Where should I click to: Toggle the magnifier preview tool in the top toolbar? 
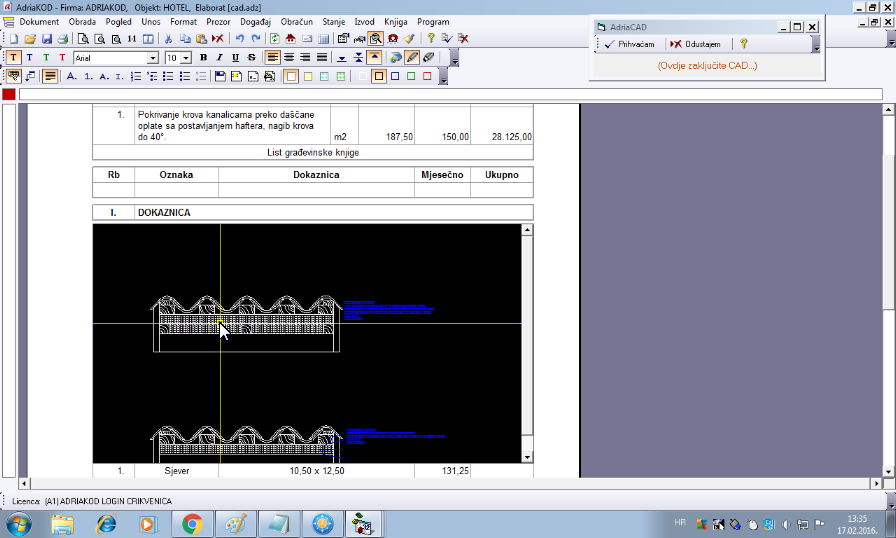click(x=375, y=39)
